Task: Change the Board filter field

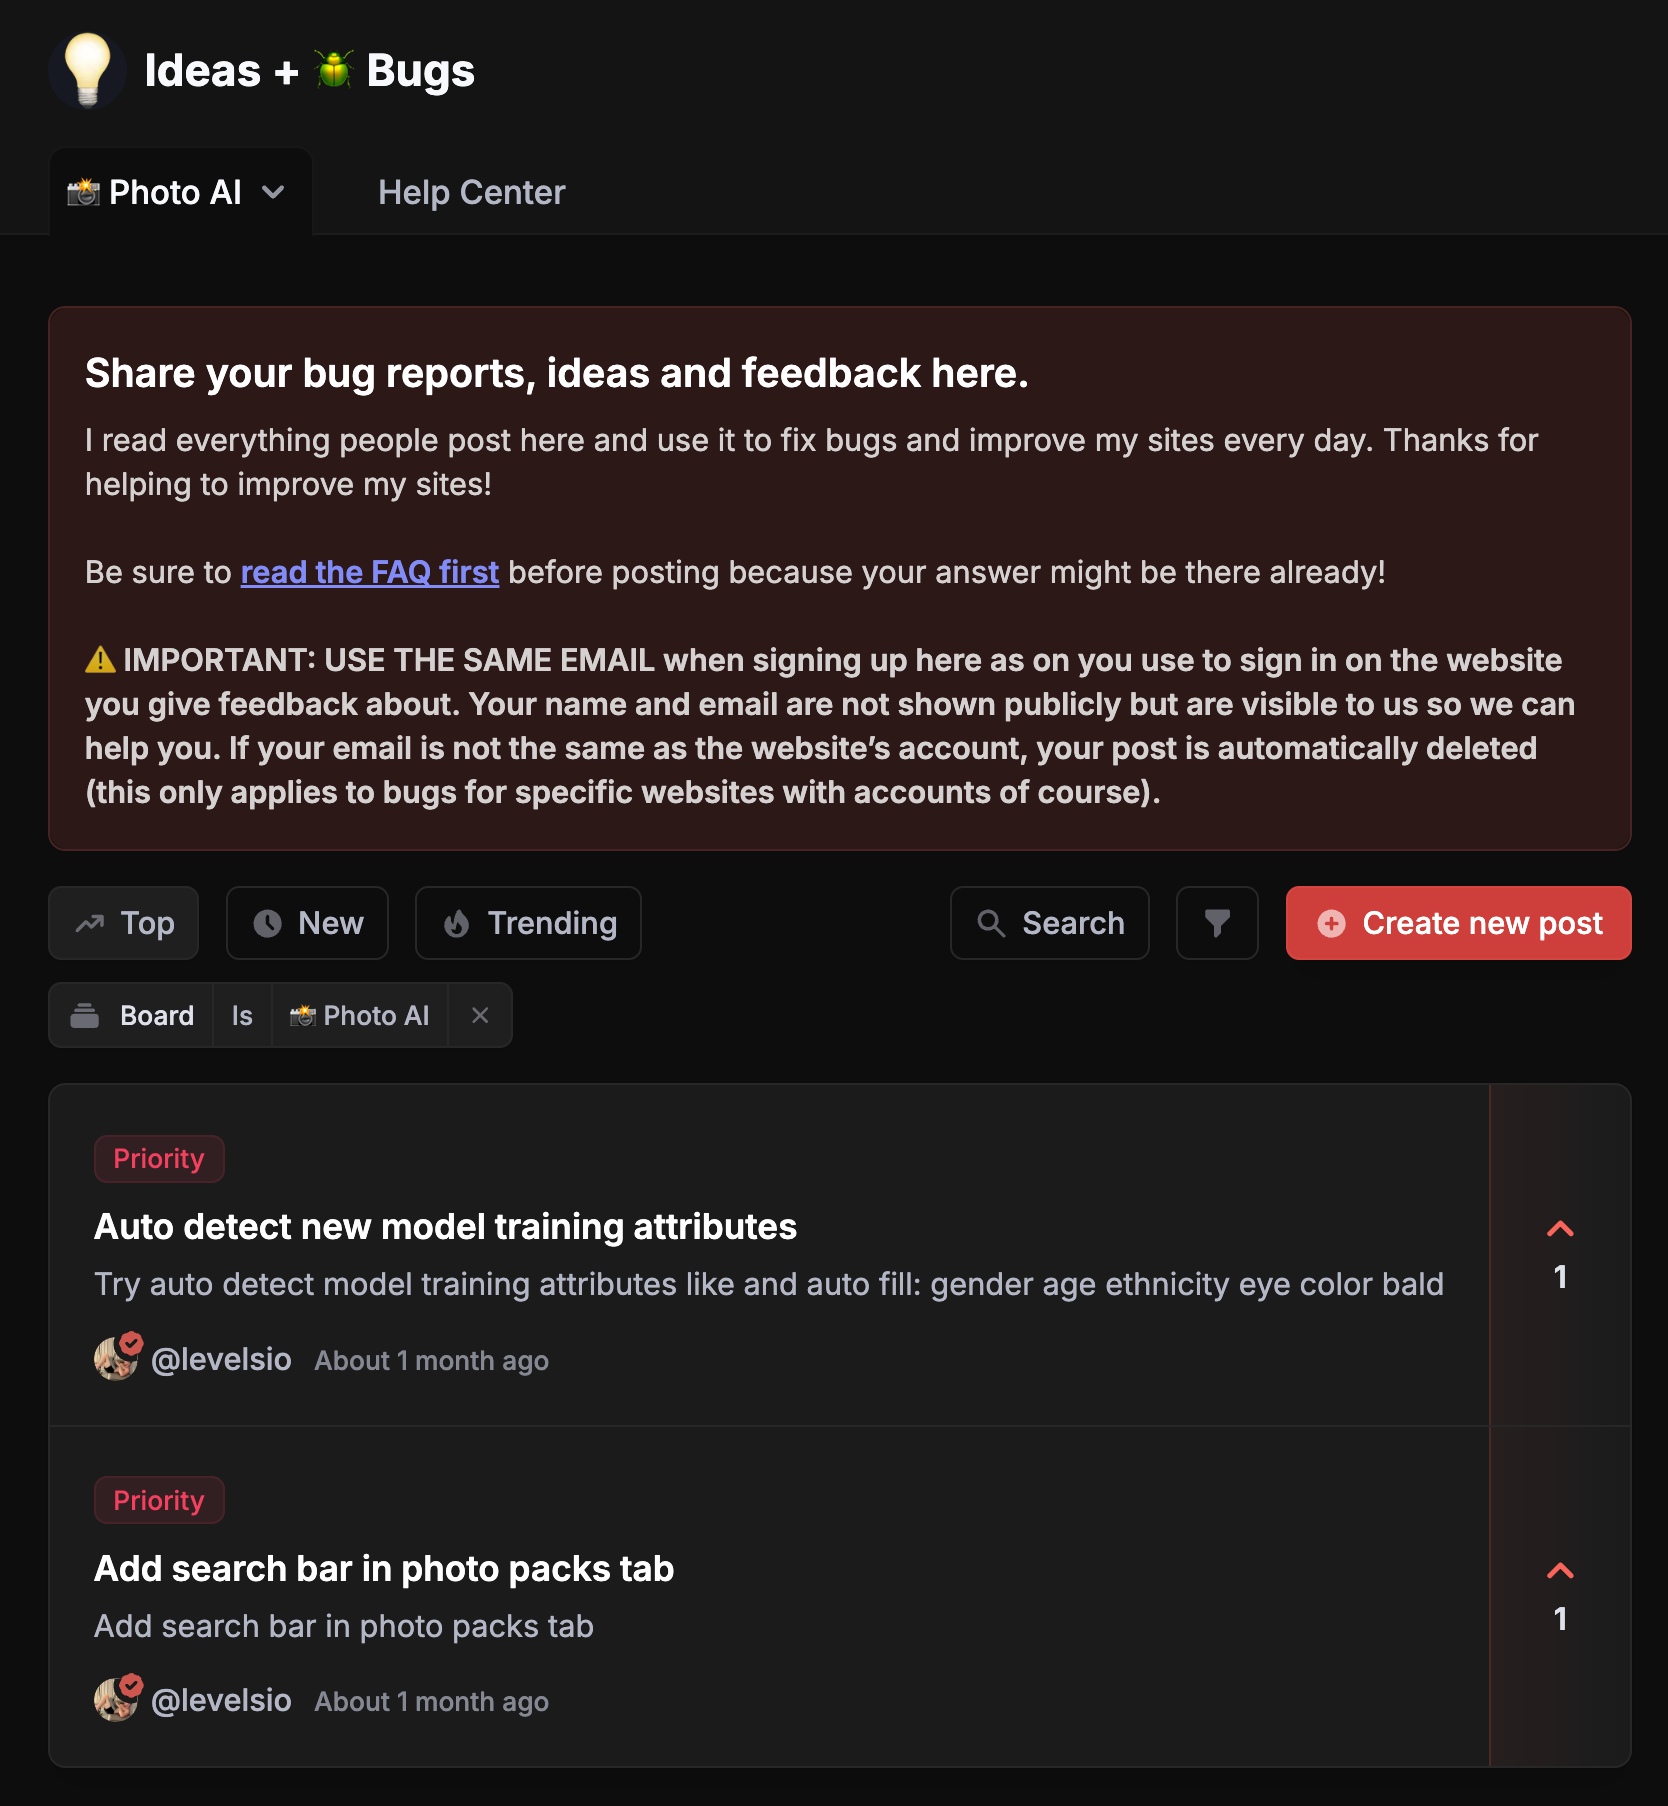Action: [x=133, y=1015]
